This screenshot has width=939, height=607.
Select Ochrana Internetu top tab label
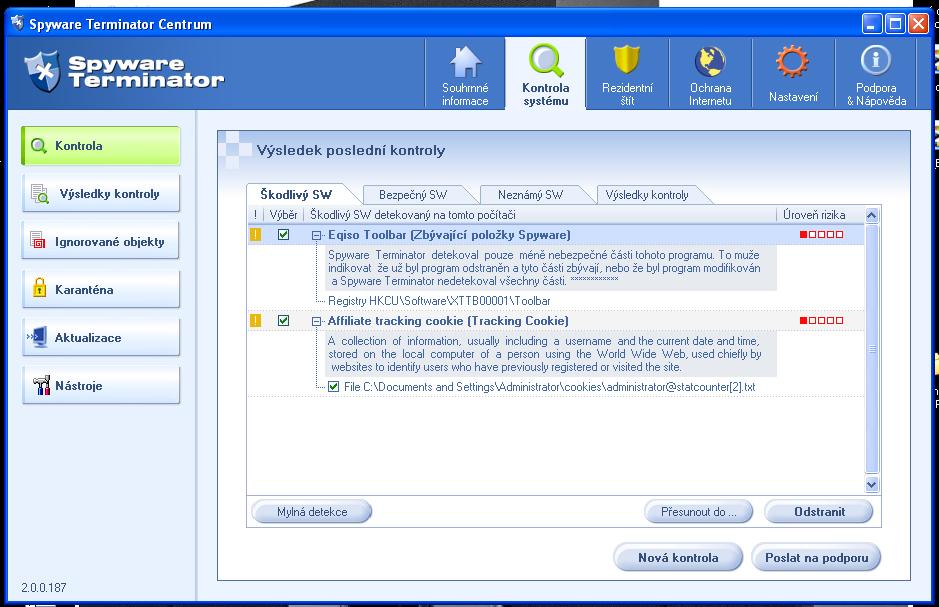(x=710, y=95)
